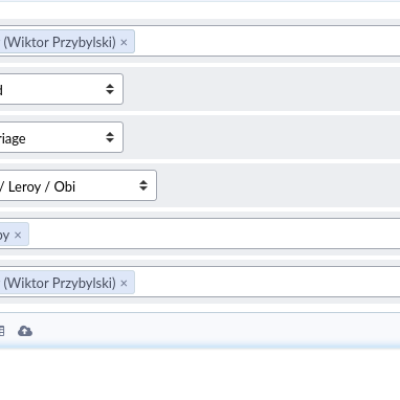This screenshot has height=400, width=400.
Task: Open the first short dropdown ending in 'd'
Action: coord(61,89)
